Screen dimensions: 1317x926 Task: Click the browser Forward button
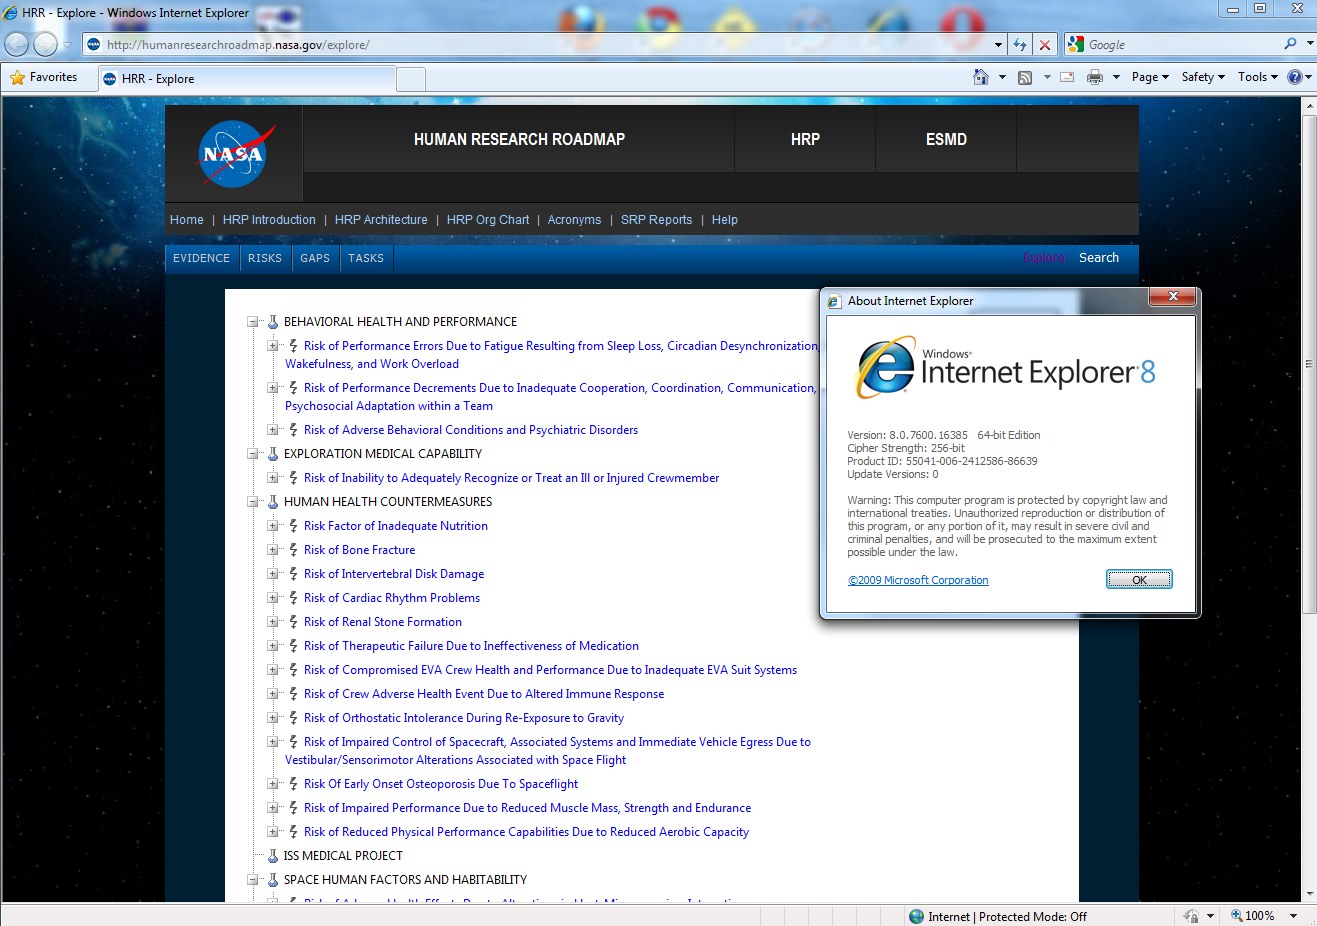[45, 44]
